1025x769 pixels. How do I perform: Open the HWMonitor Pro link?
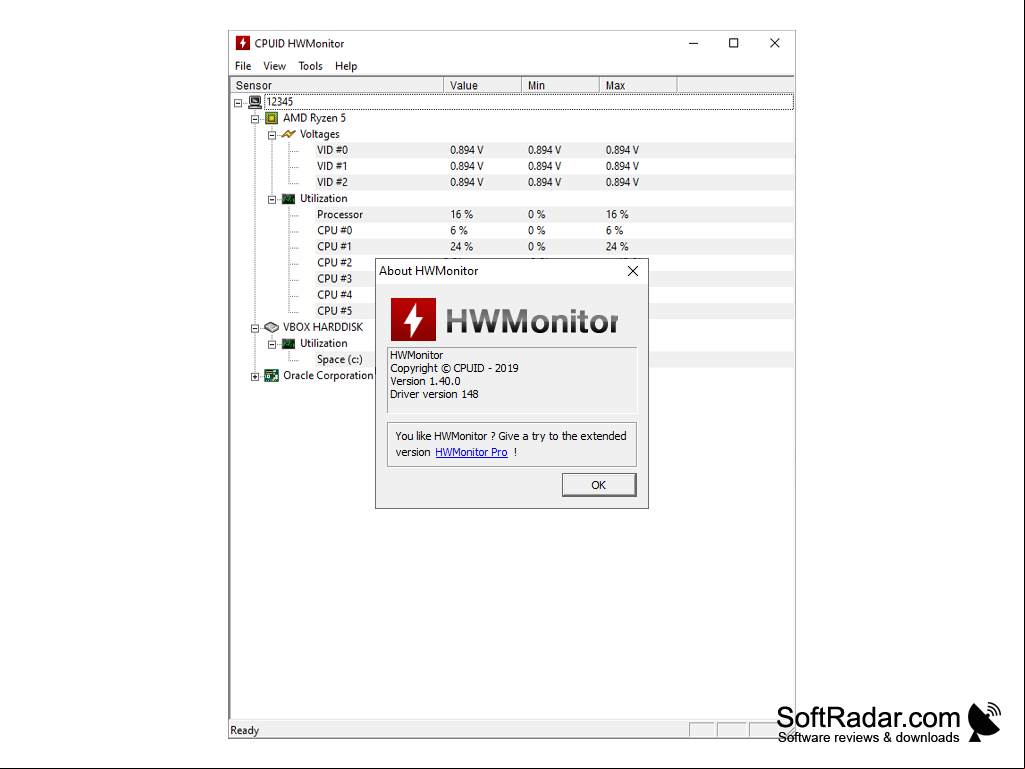pos(471,453)
